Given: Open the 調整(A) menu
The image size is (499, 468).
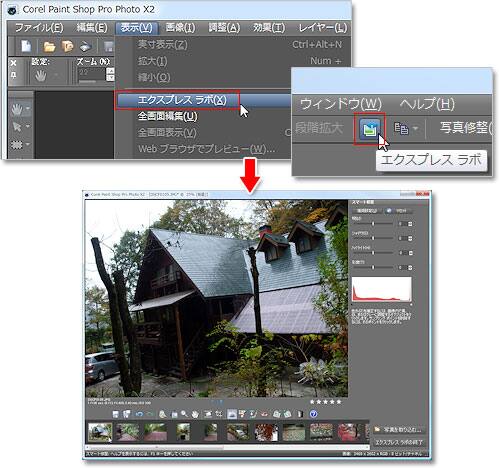Looking at the screenshot, I should pyautogui.click(x=224, y=28).
